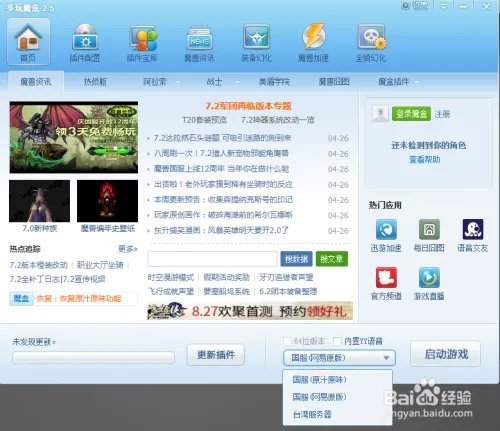
Task: Open T20套装预览 link
Action: (x=204, y=120)
